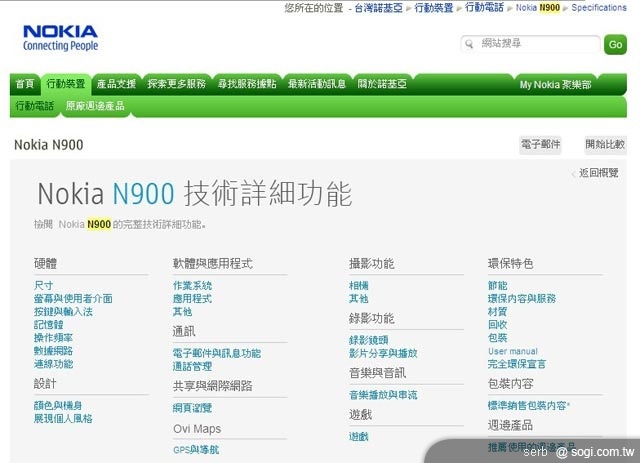The height and width of the screenshot is (463, 640).
Task: Open the 關於諾基亞 tab
Action: pos(382,84)
